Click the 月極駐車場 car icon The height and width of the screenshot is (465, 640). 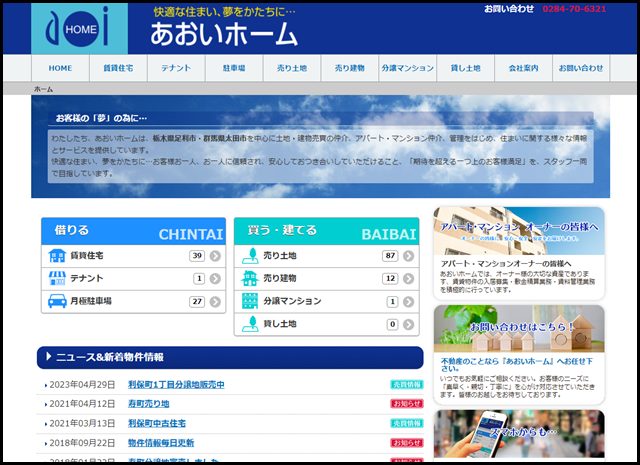pyautogui.click(x=57, y=301)
